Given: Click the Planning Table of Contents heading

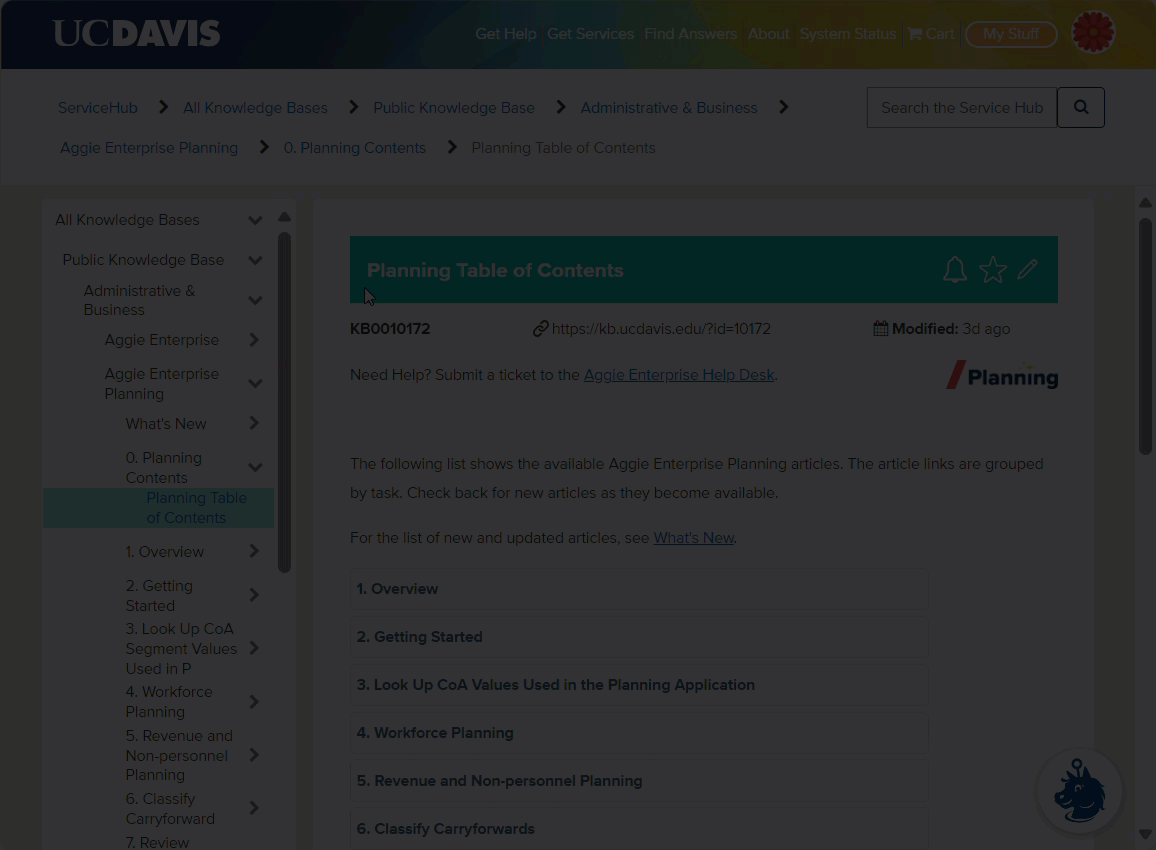Looking at the screenshot, I should point(495,271).
